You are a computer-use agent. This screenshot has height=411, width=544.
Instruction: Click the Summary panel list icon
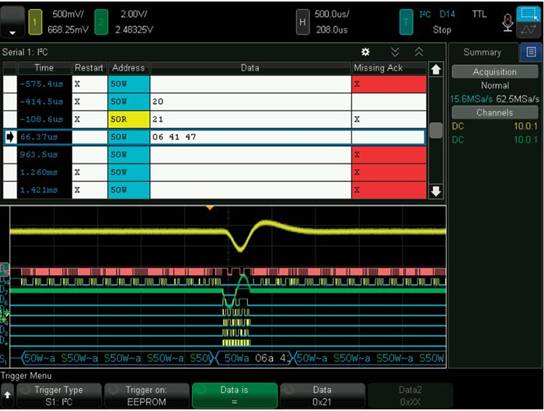point(531,52)
